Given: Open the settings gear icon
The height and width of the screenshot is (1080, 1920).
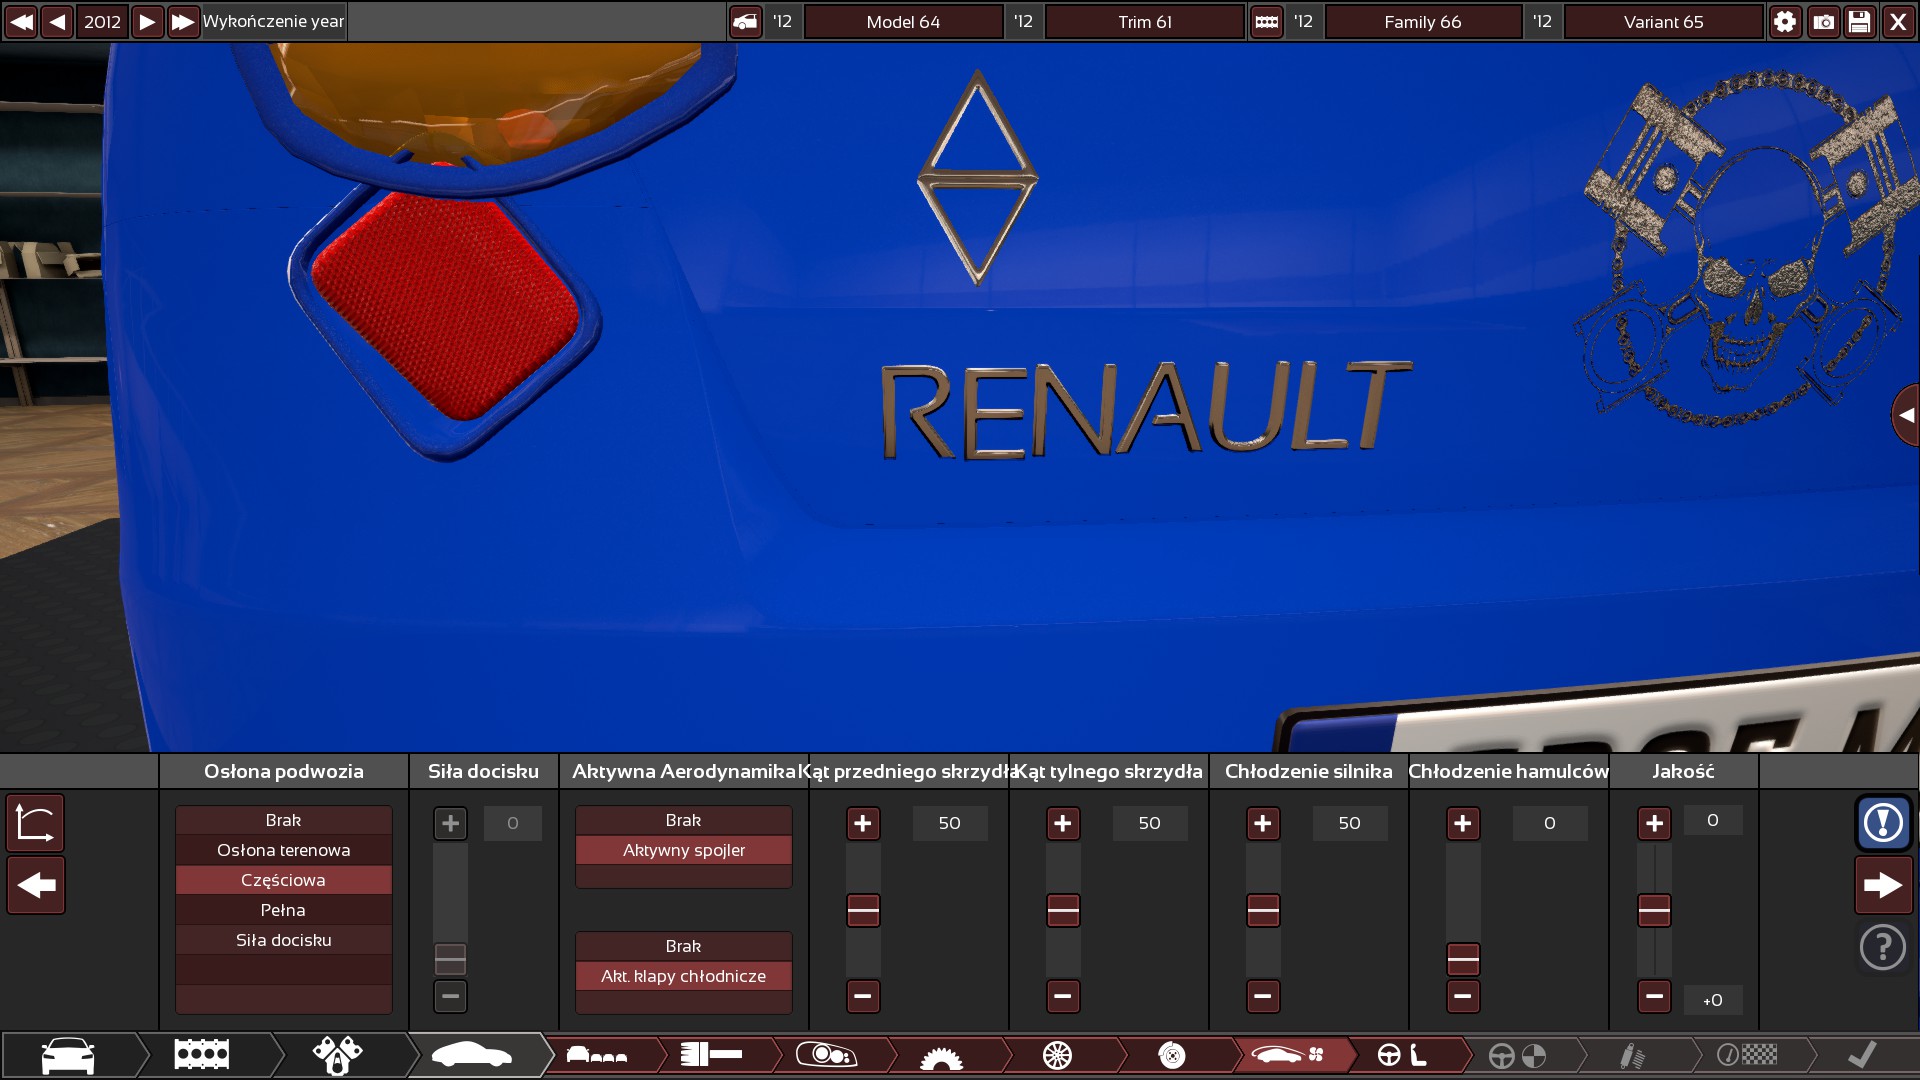Looking at the screenshot, I should (x=1785, y=22).
